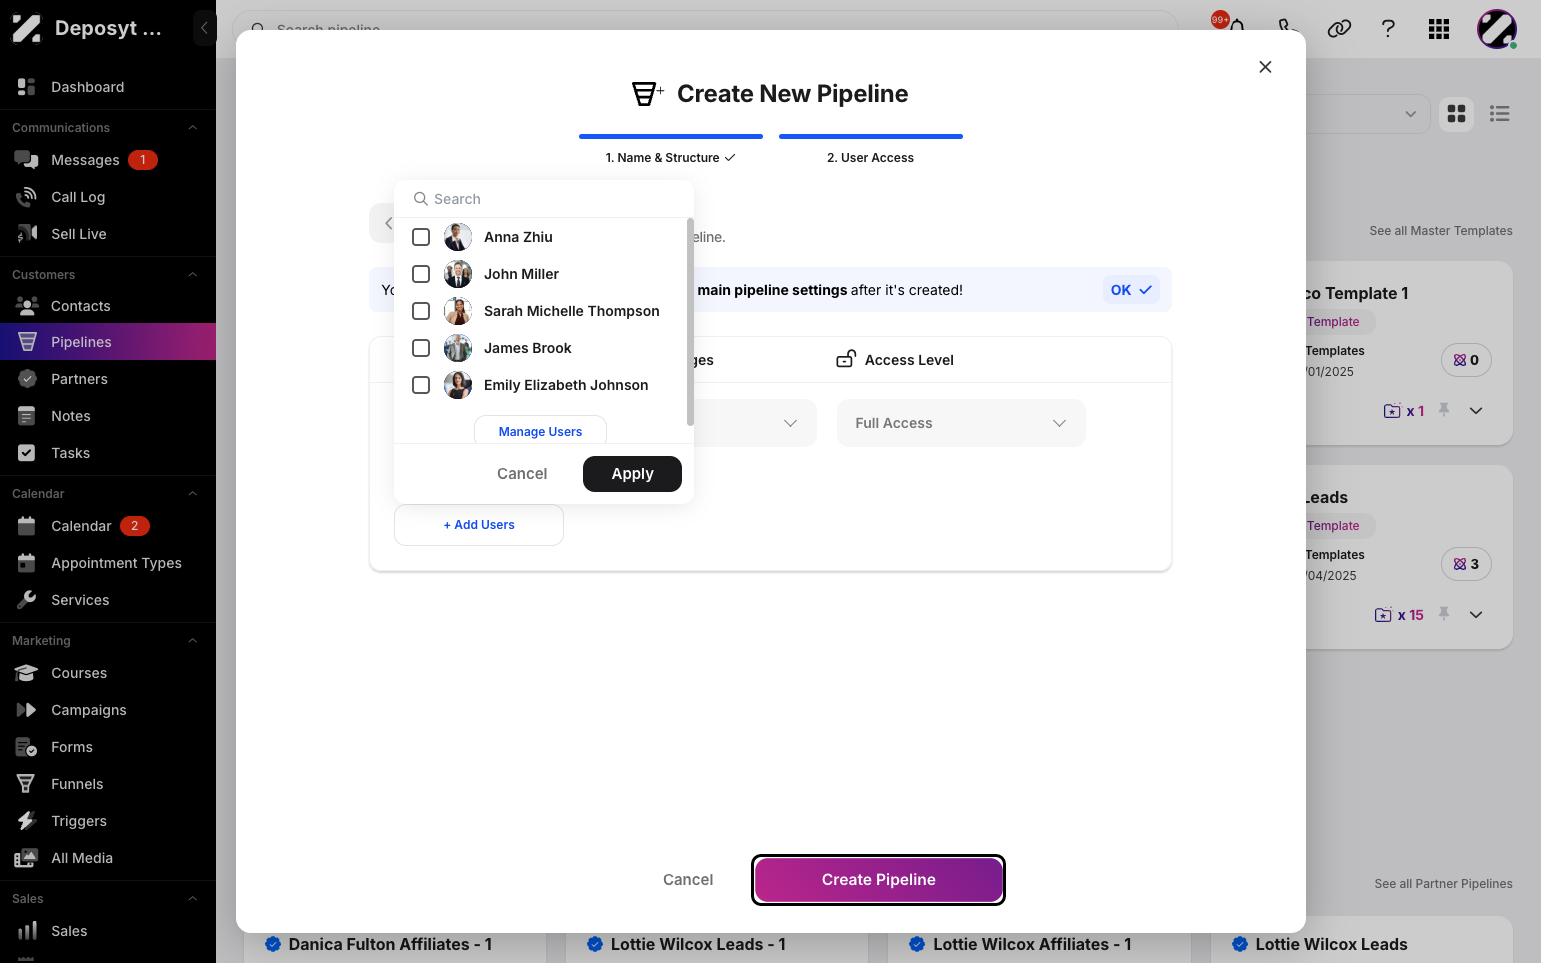Click the Apply button
The image size is (1541, 963).
pos(632,474)
